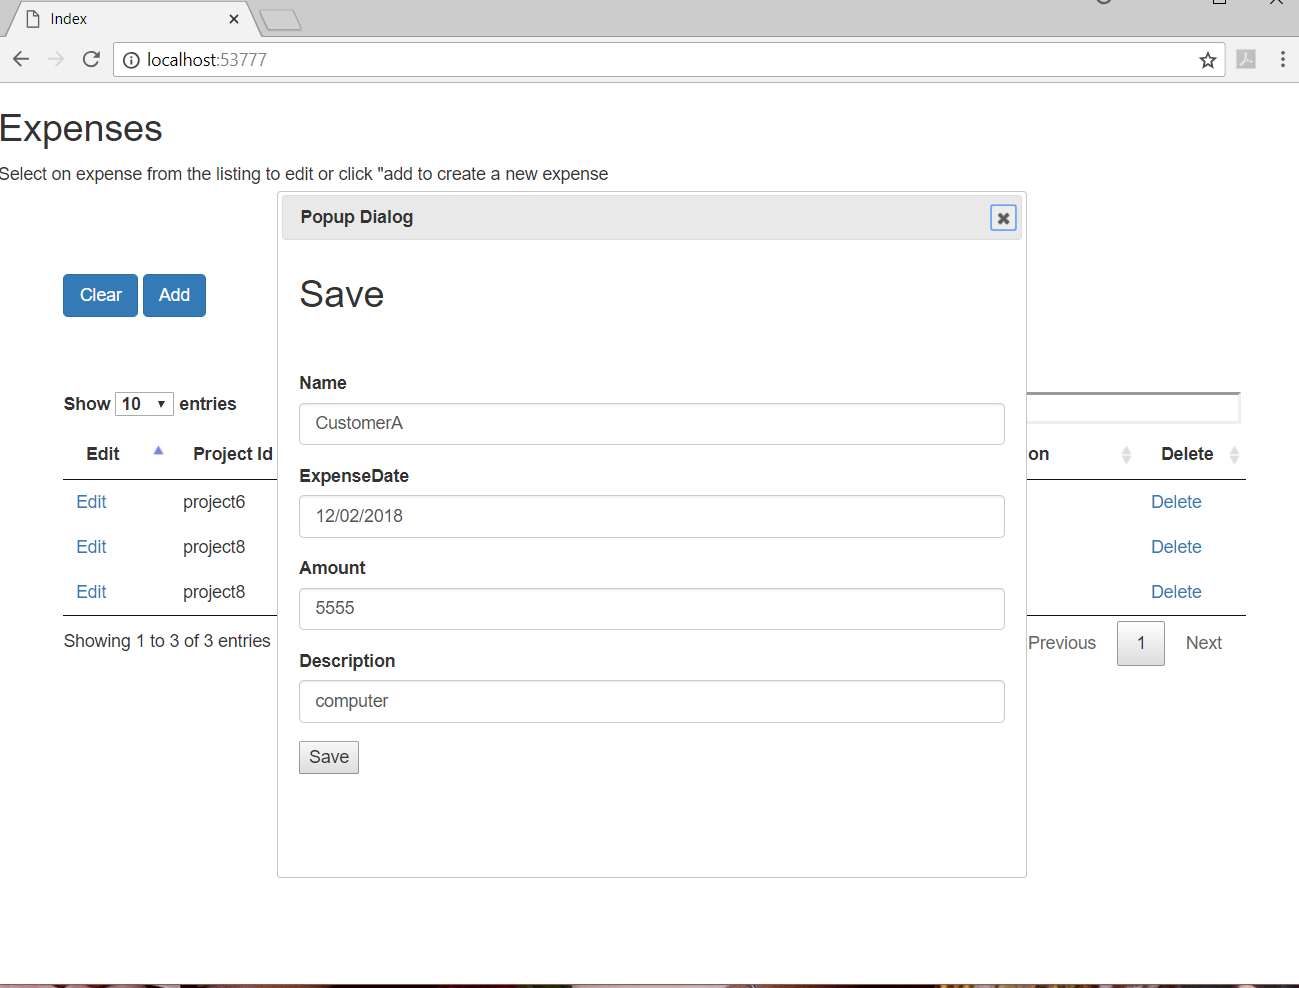Edit the first project8 row
The image size is (1299, 988).
tap(91, 547)
